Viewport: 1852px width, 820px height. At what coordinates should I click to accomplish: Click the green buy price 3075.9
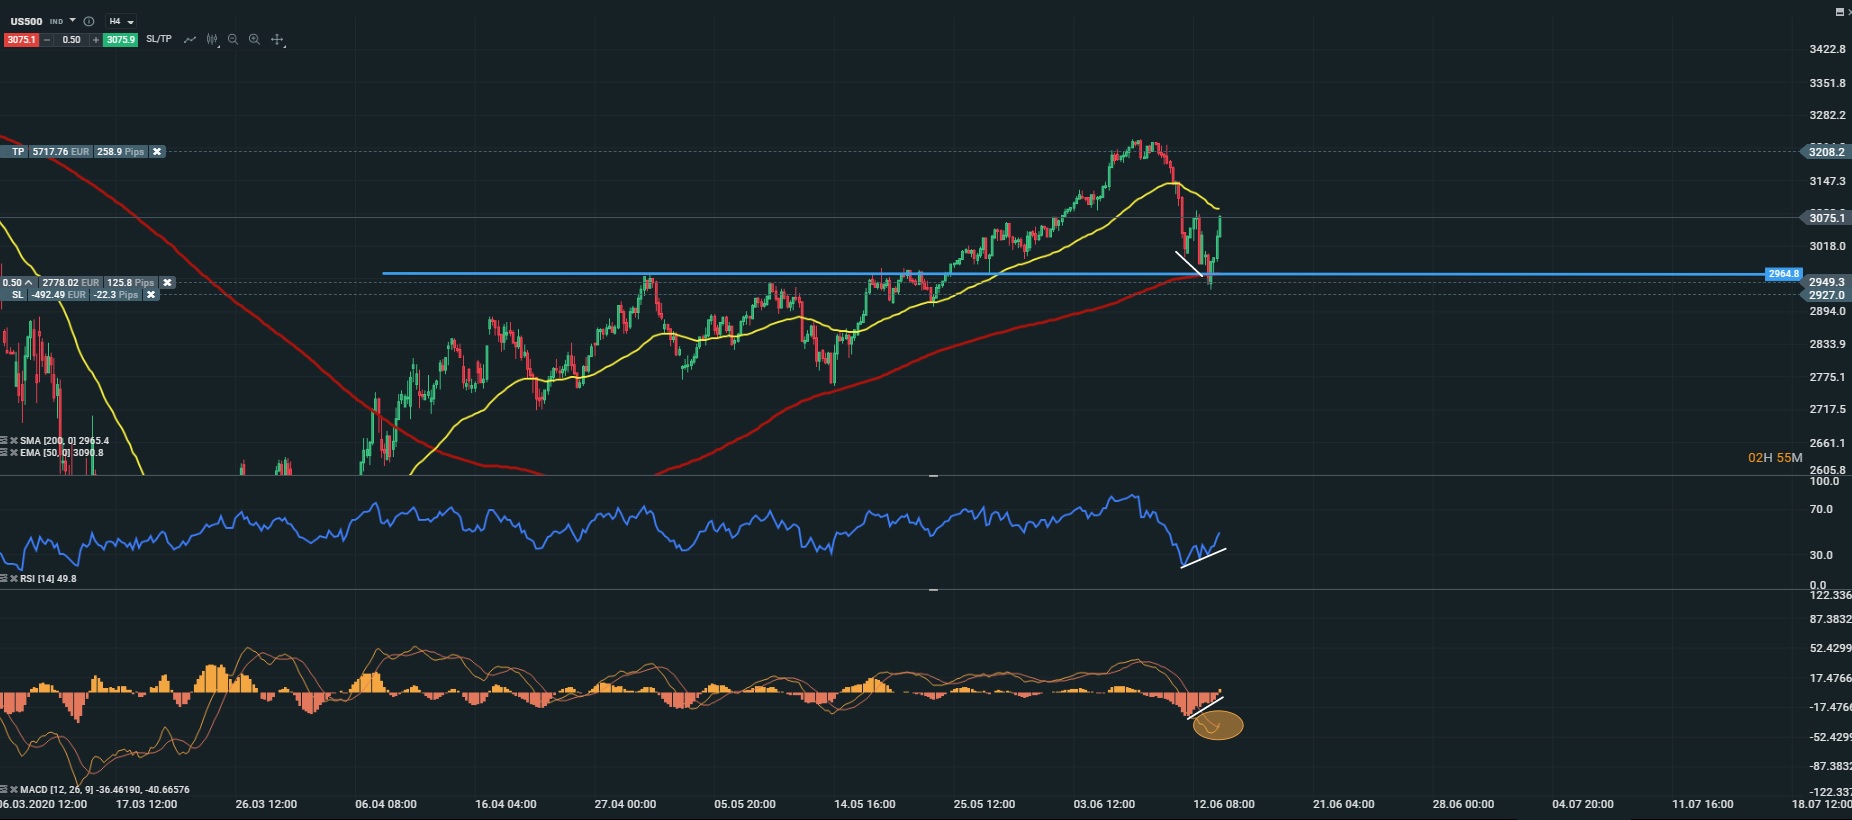[121, 40]
